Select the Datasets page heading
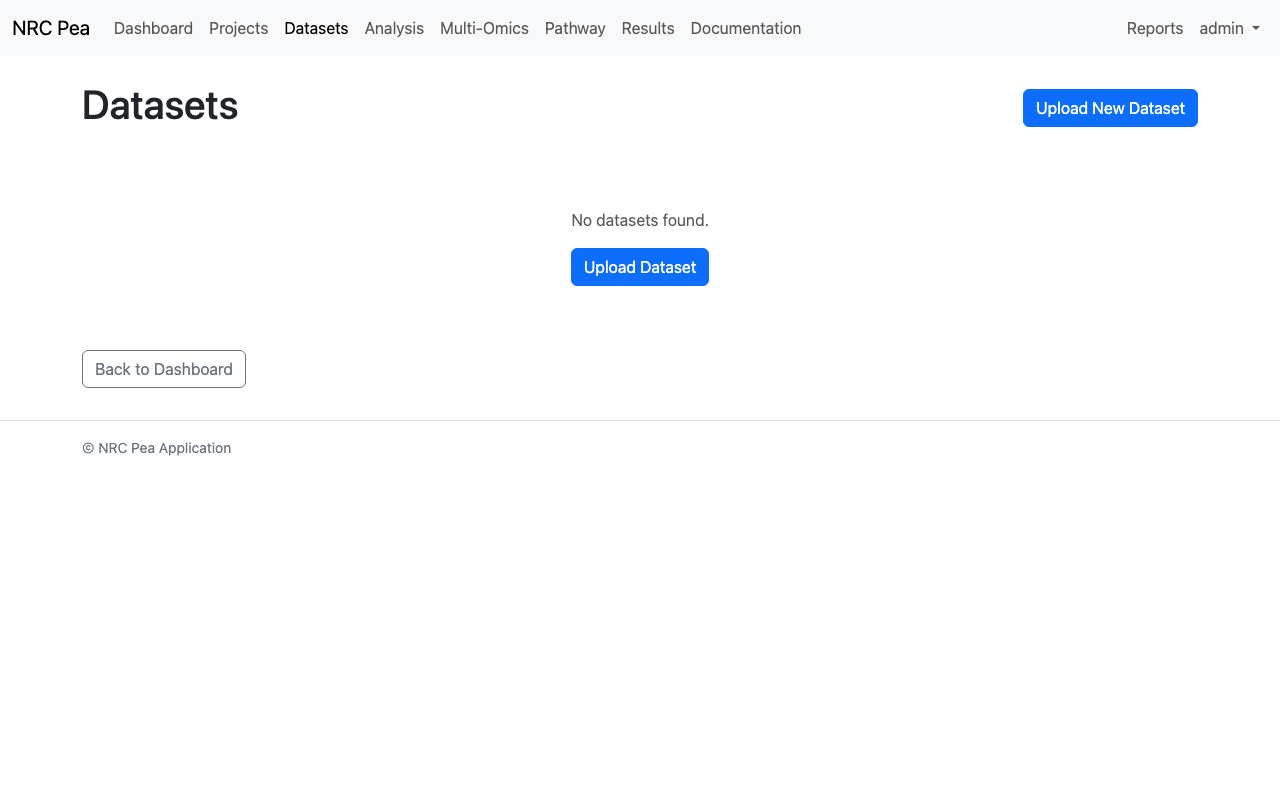Screen dimensions: 1280x800 [x=160, y=105]
